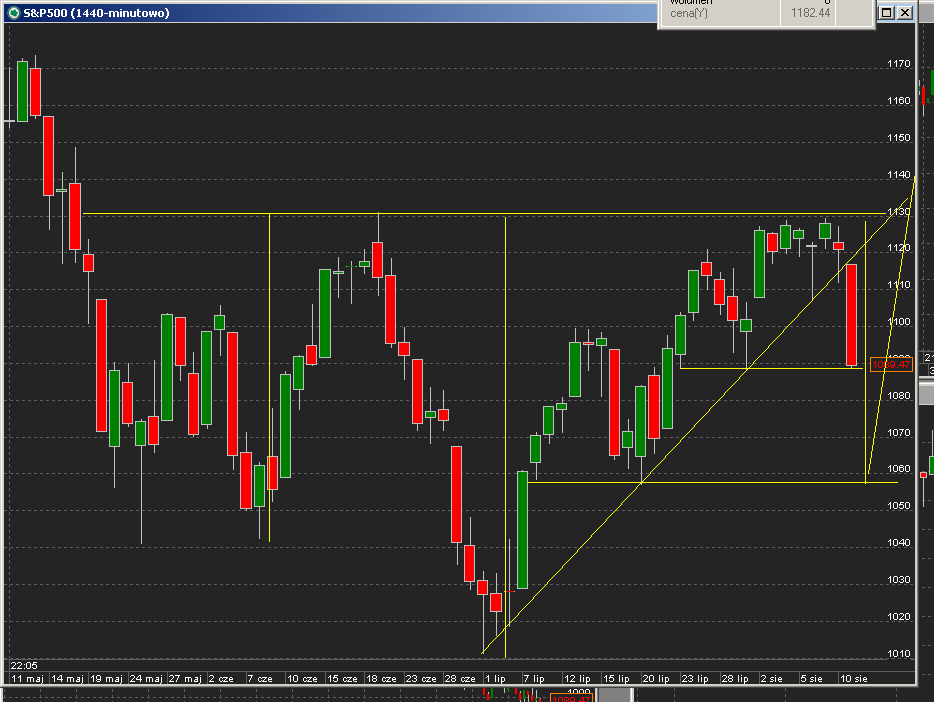Click the 10 cze date label
The width and height of the screenshot is (934, 702).
302,678
